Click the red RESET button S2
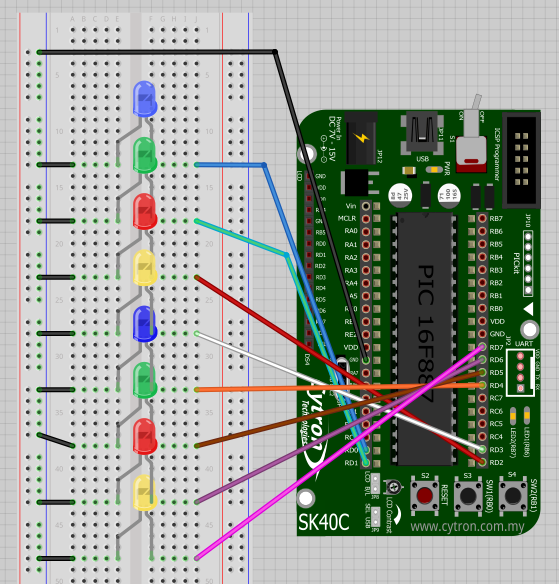559x584 pixels. [x=425, y=495]
